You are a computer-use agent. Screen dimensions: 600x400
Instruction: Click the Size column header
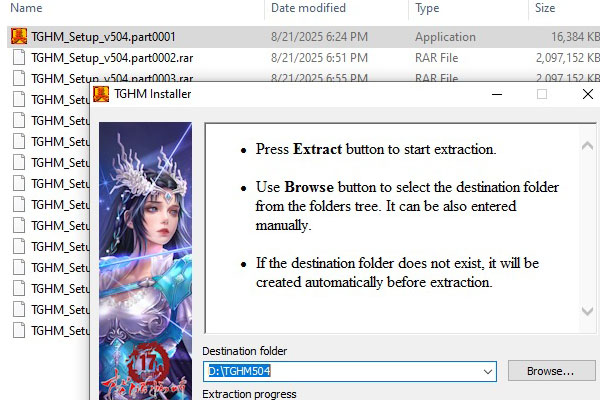coord(545,8)
